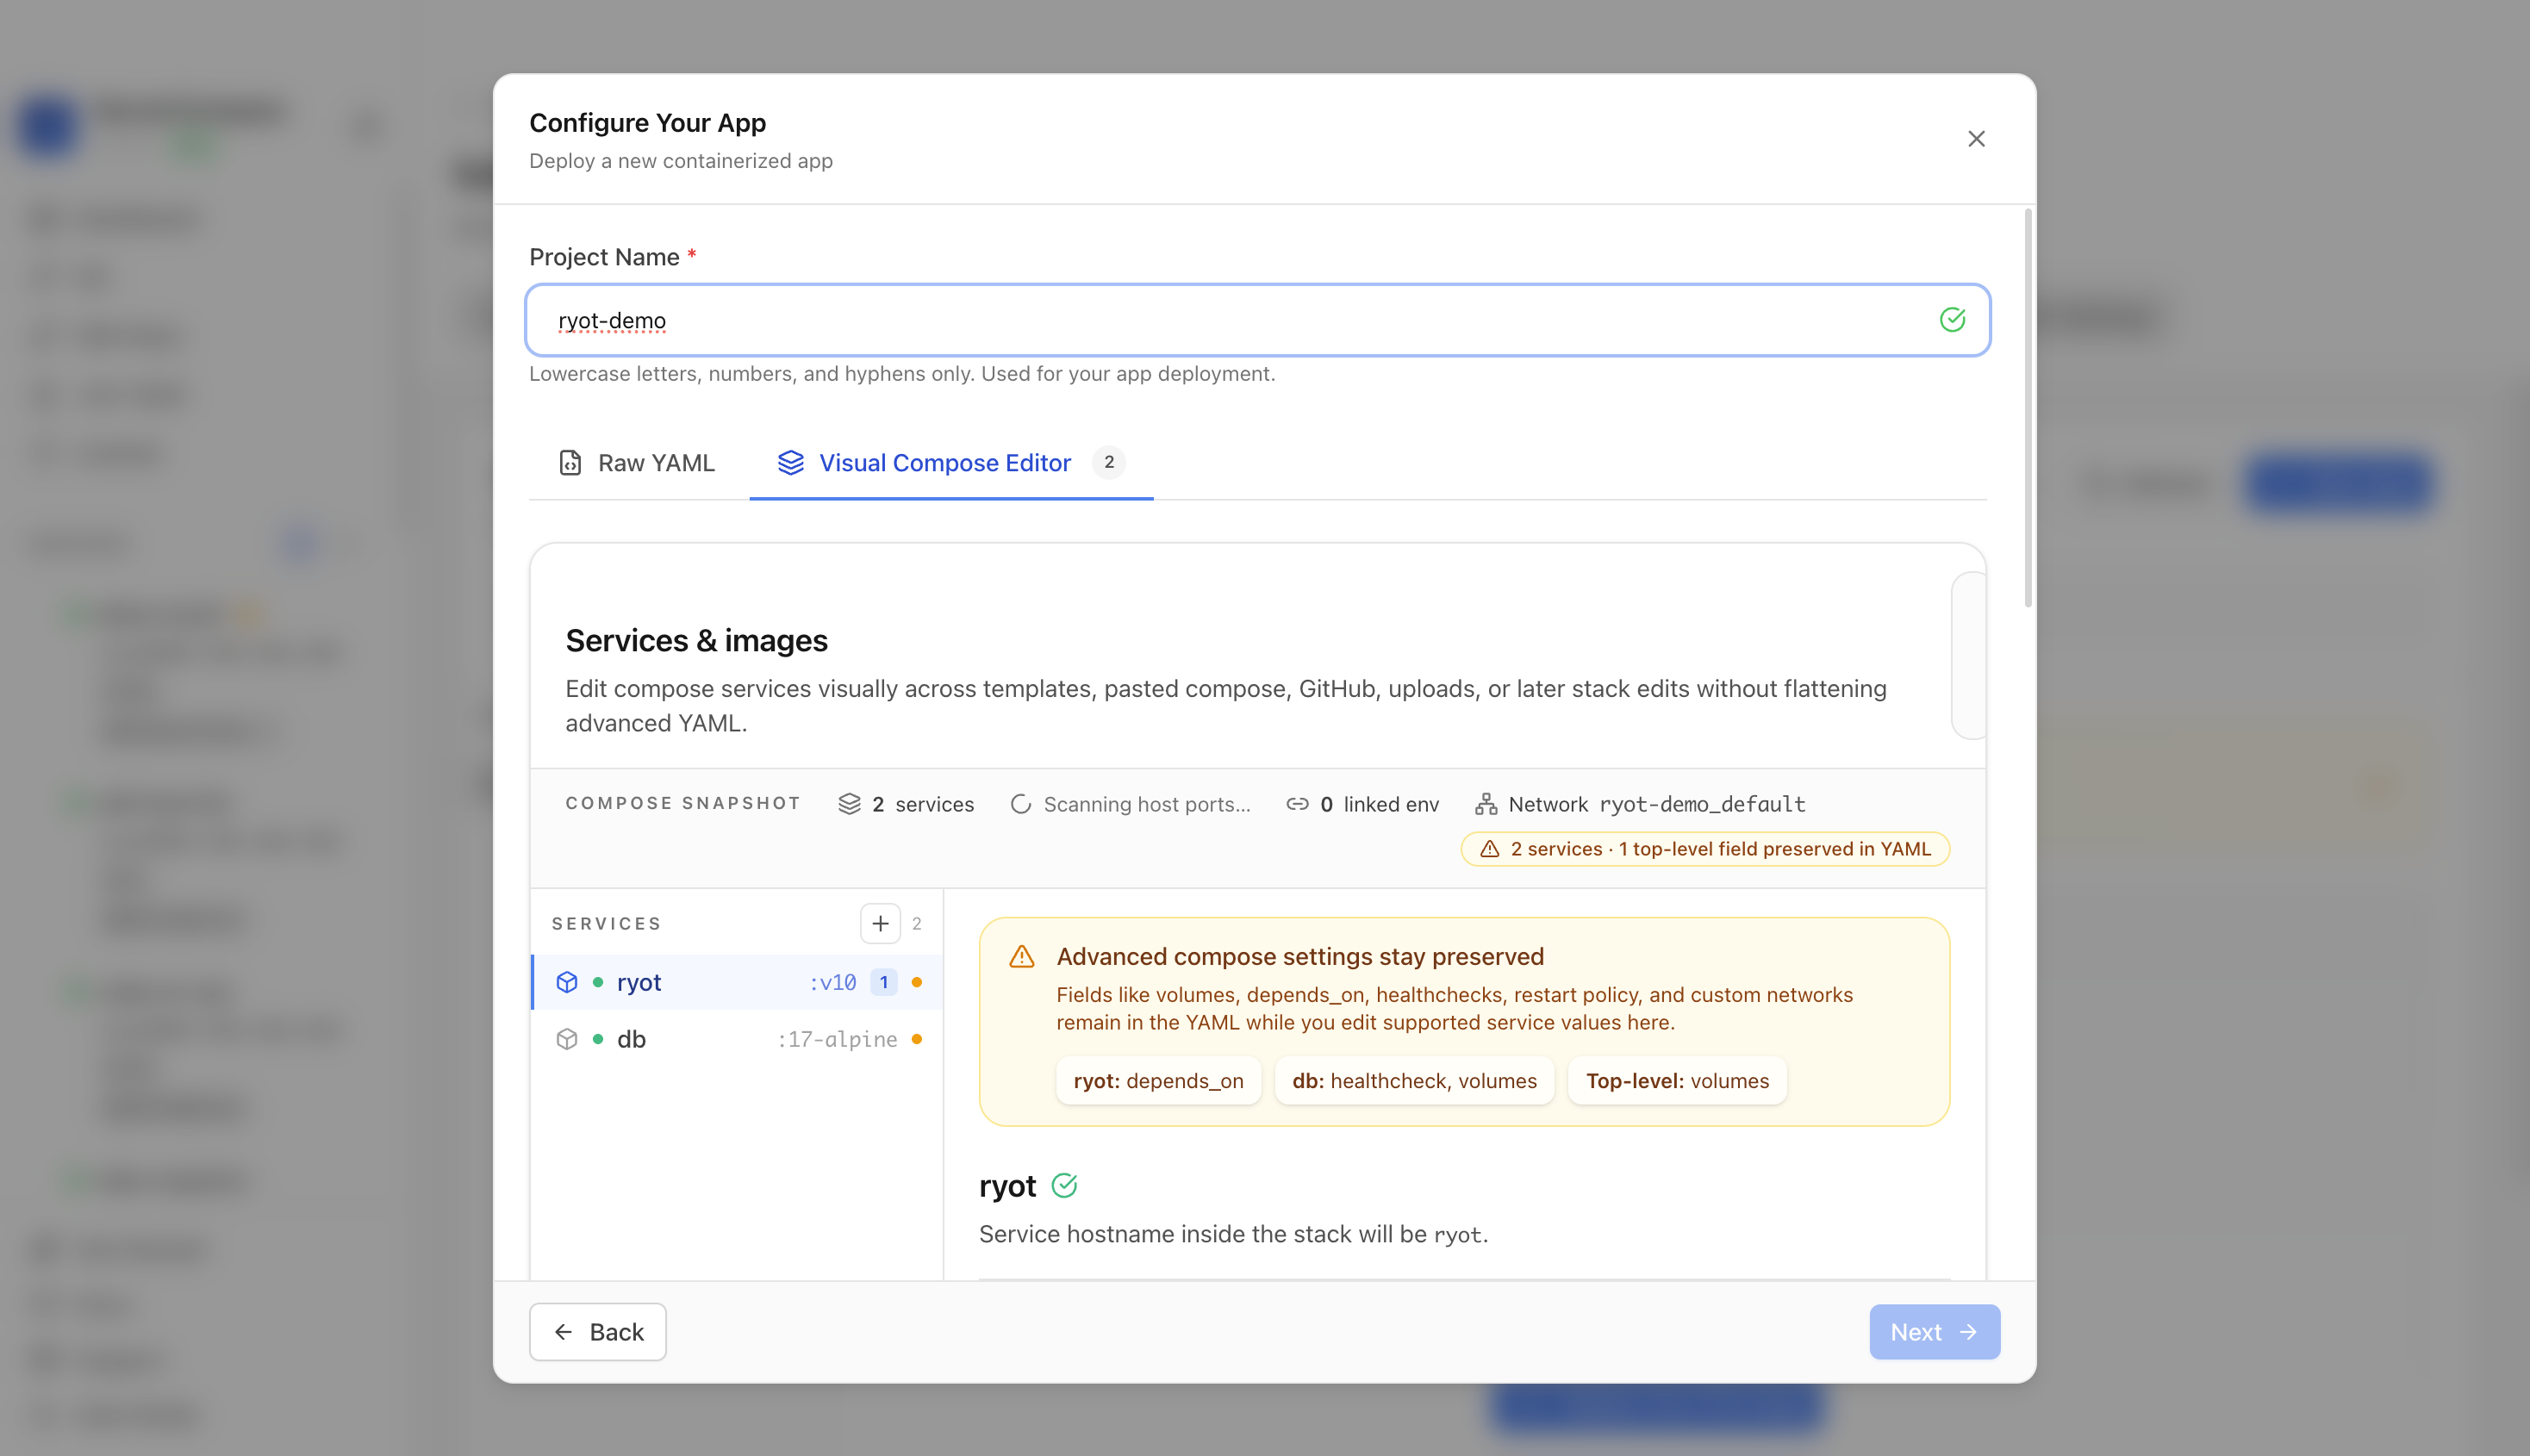Proceed with the Next button

(x=1934, y=1332)
